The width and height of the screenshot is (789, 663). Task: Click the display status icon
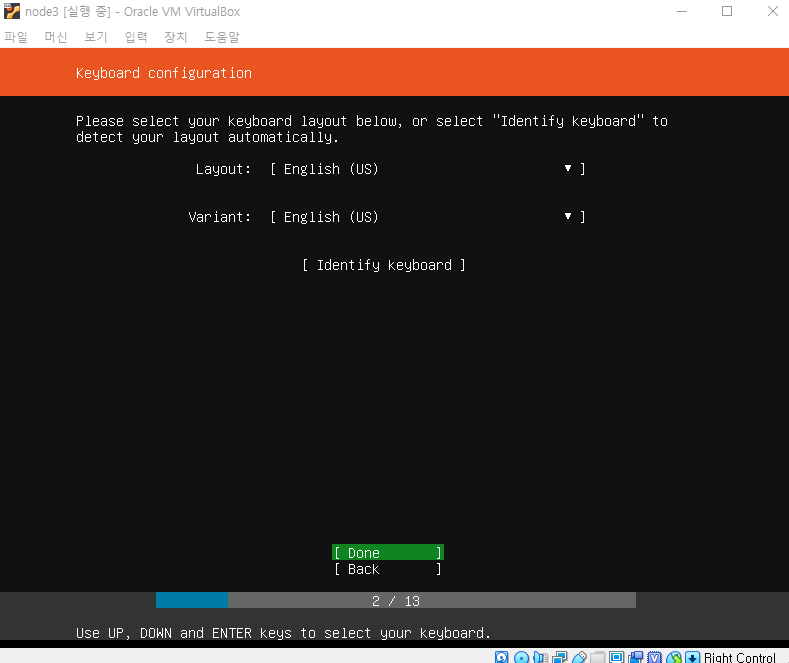[616, 657]
